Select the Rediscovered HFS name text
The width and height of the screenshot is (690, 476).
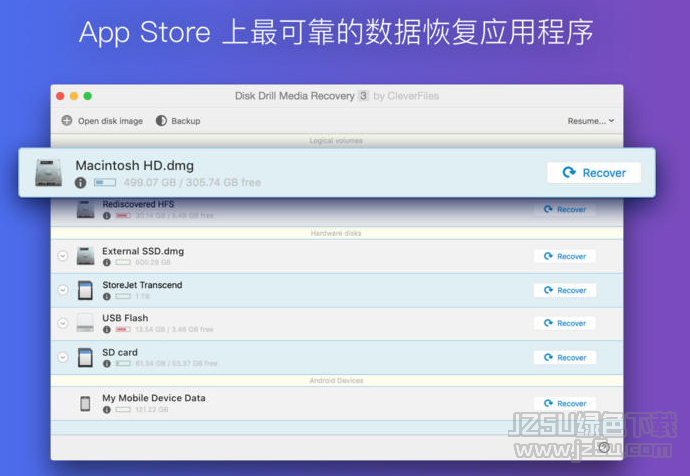138,204
